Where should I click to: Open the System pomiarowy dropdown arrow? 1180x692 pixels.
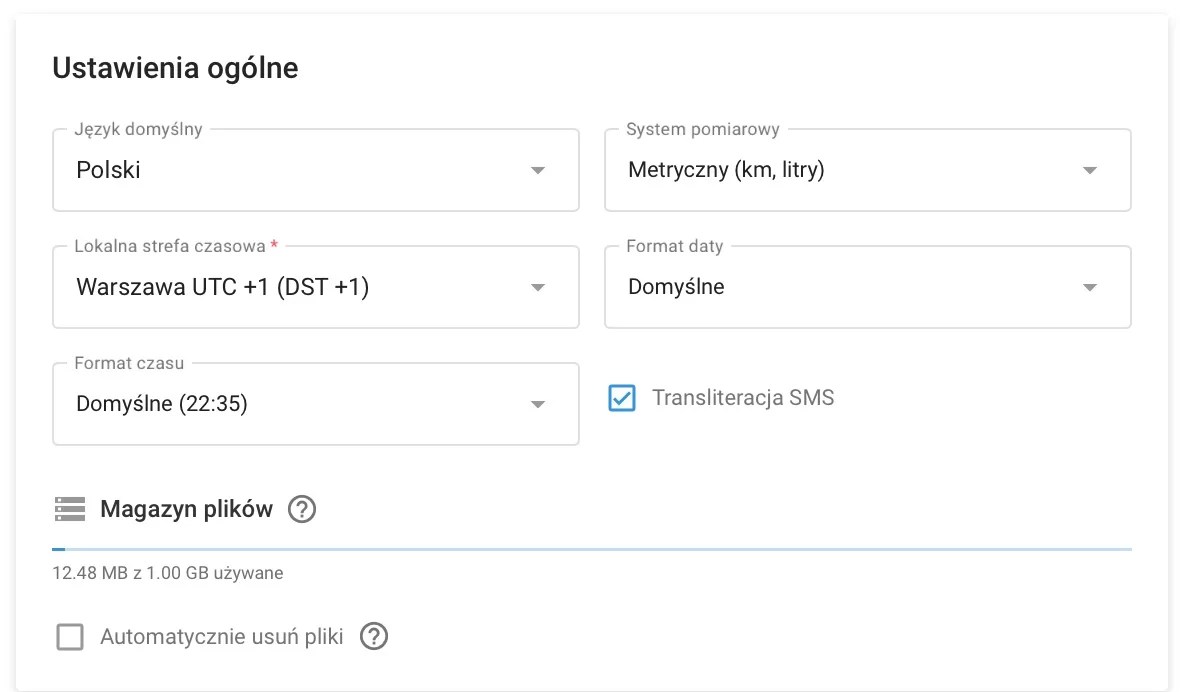(1090, 171)
